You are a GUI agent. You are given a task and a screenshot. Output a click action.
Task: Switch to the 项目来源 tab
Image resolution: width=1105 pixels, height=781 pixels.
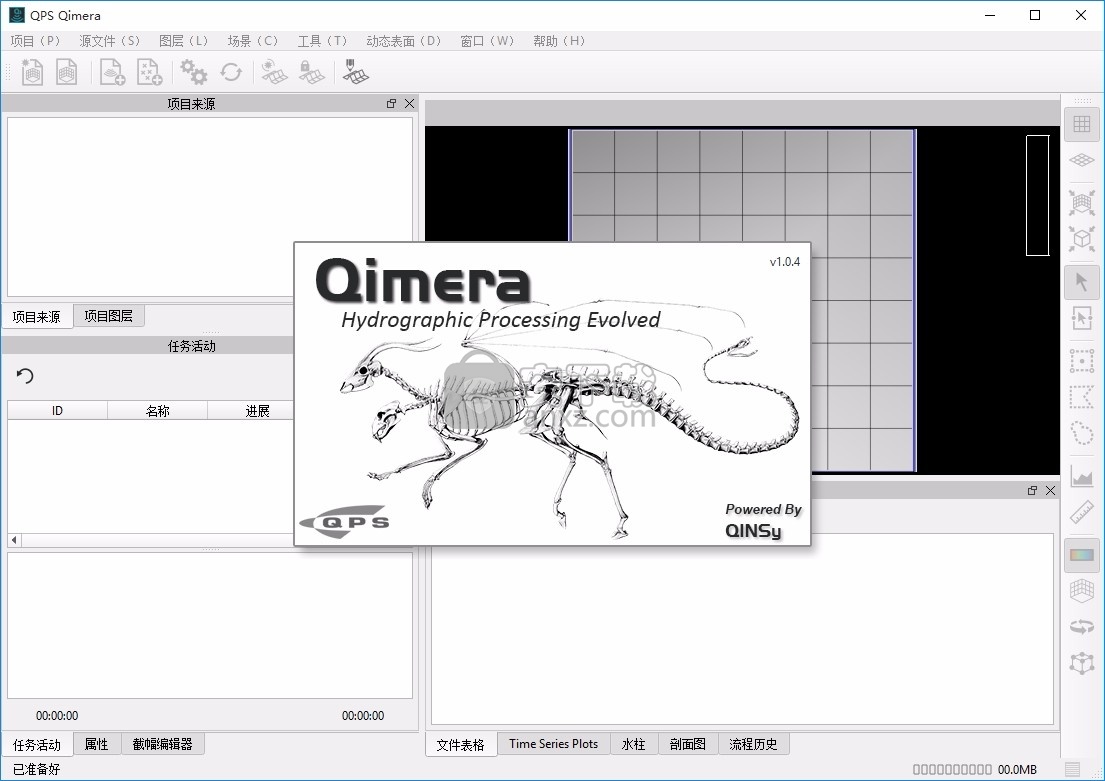tap(37, 316)
